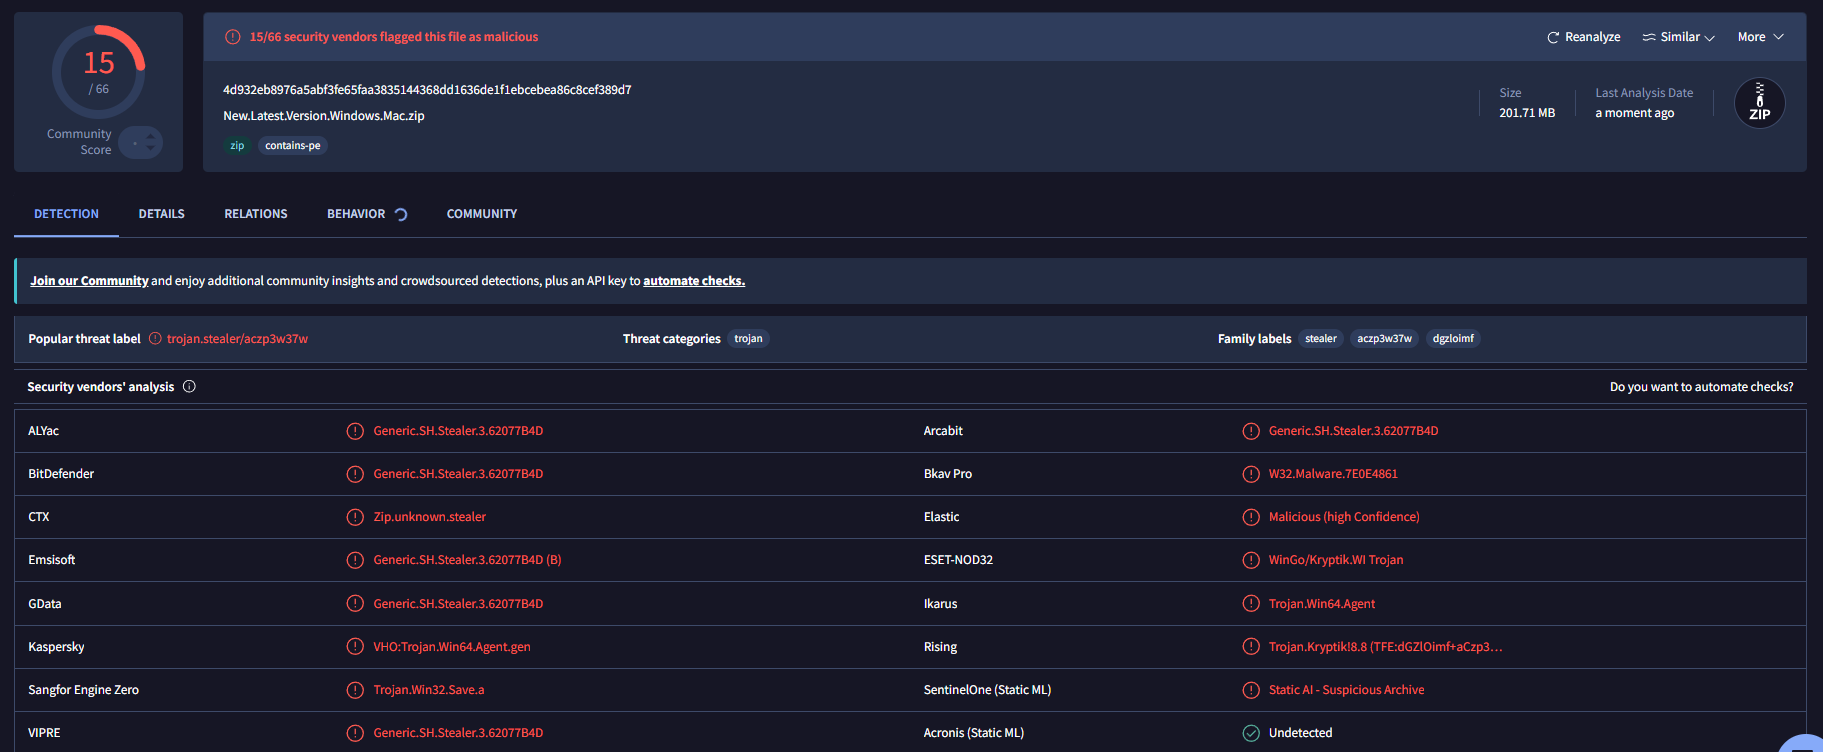Click the green check icon in the Acronis row
1823x752 pixels.
click(1251, 733)
